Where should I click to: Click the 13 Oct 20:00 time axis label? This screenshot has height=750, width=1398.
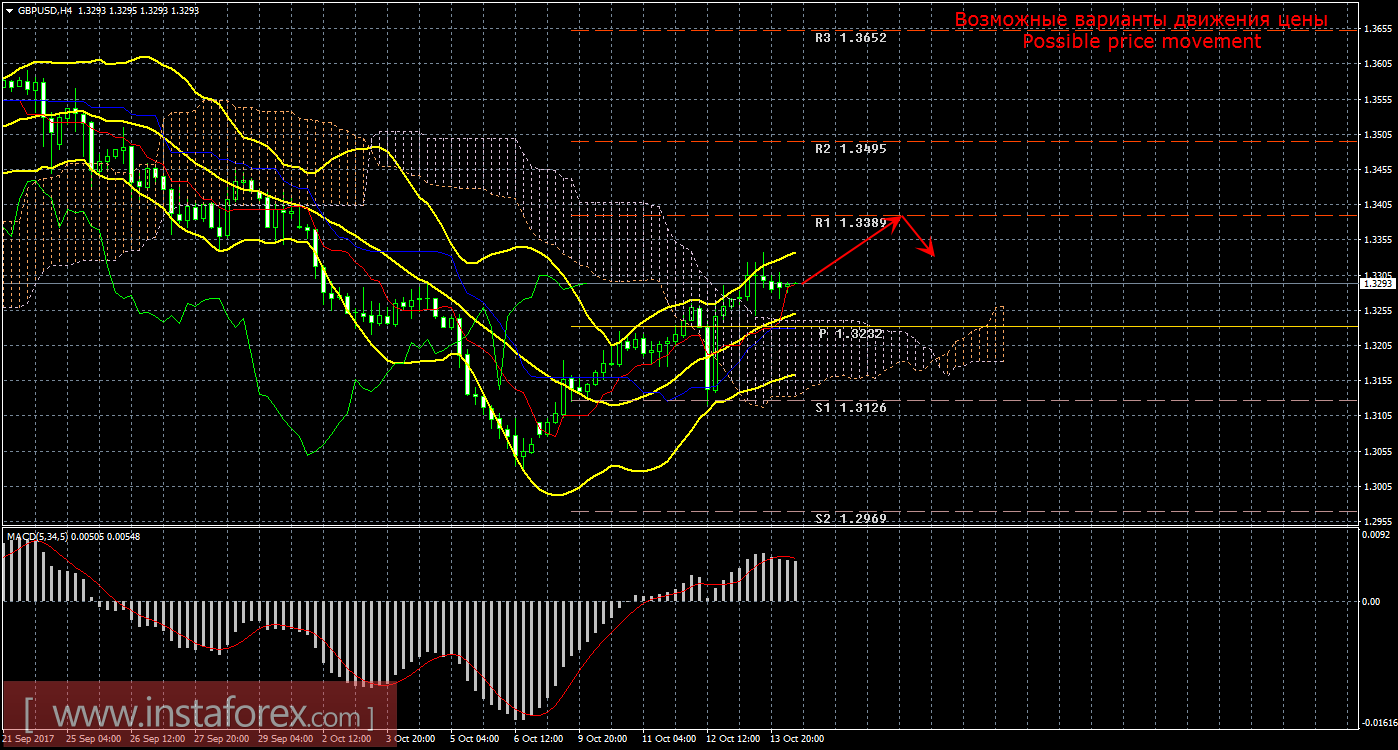(x=798, y=739)
